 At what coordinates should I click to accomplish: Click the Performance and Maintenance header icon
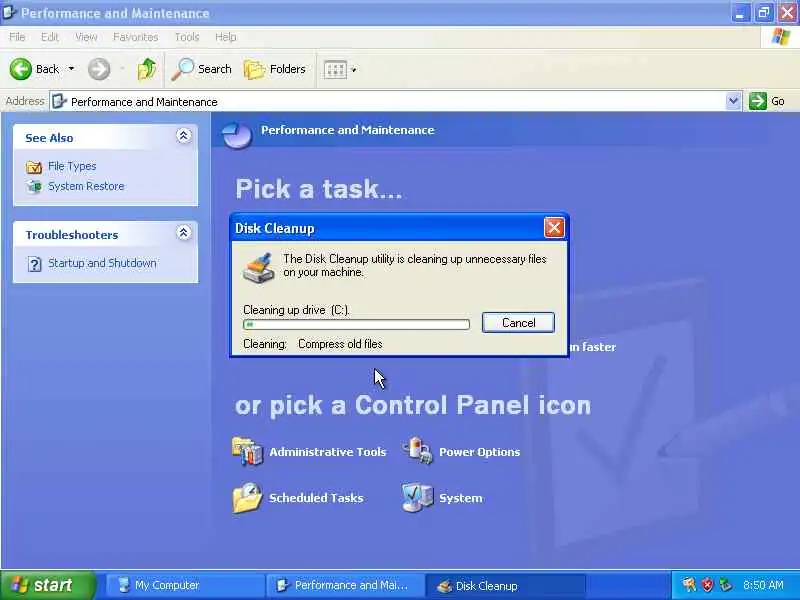coord(237,135)
